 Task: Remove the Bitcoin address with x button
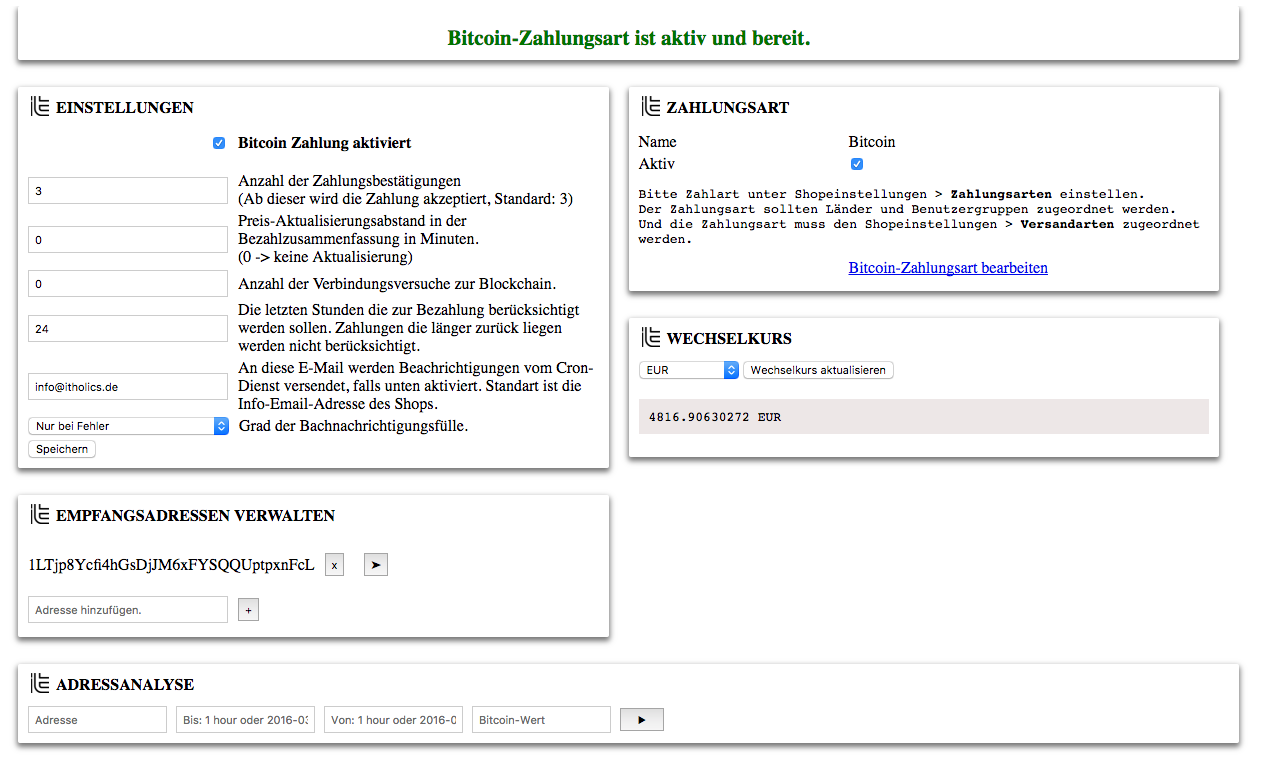pos(334,565)
